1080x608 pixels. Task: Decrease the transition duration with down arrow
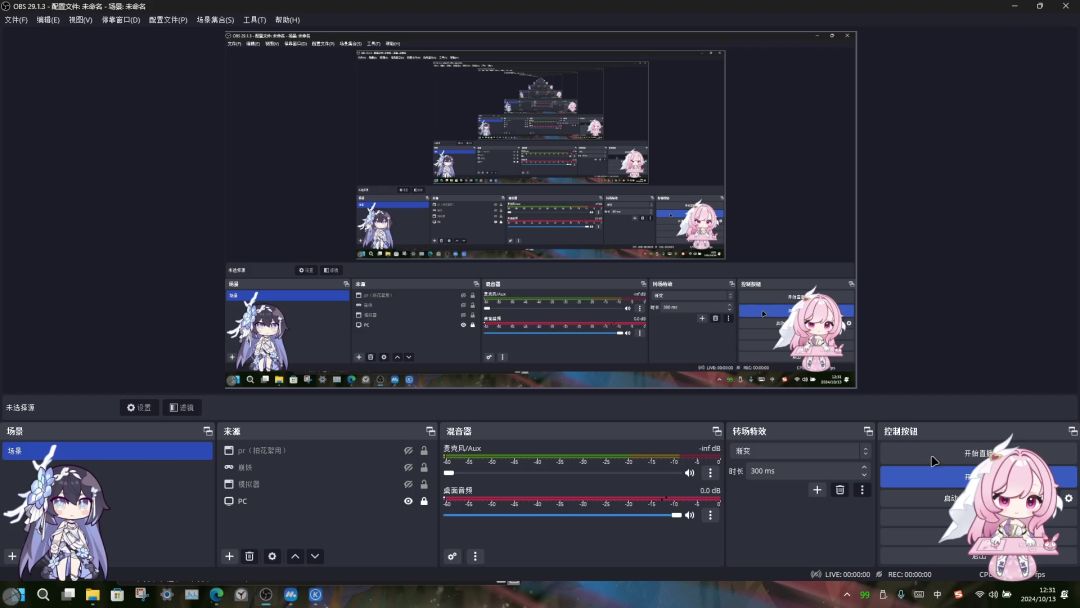coord(864,475)
